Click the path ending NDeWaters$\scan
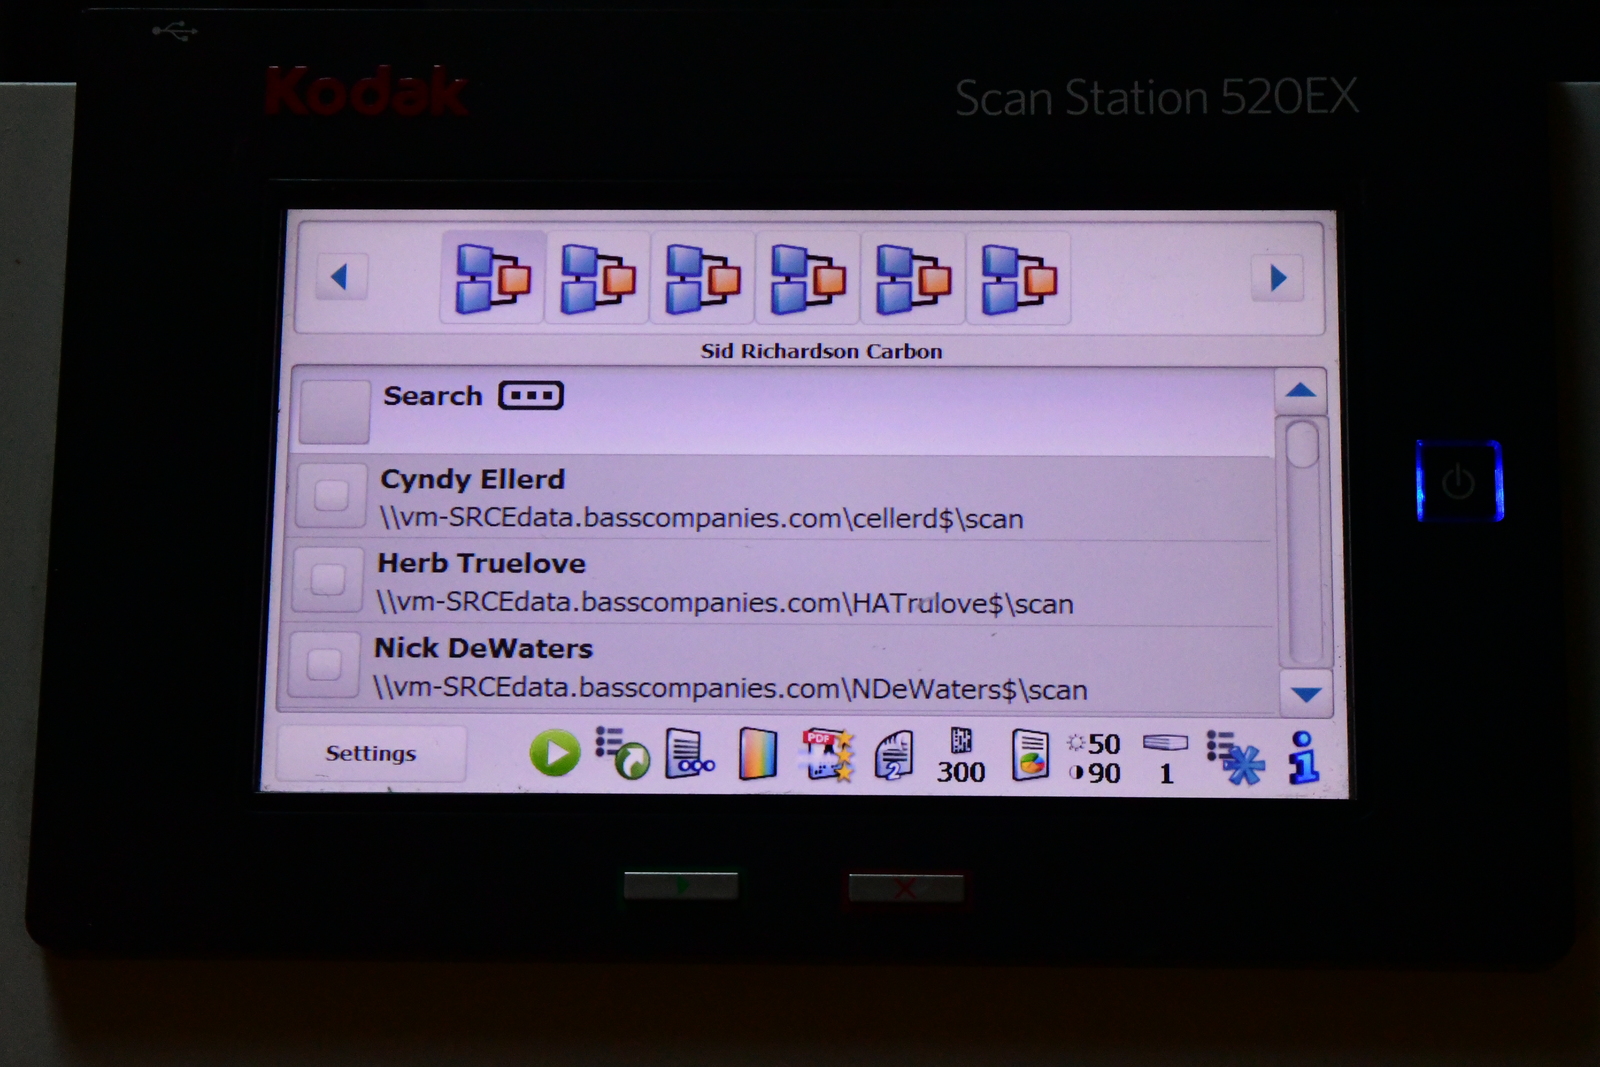1600x1067 pixels. 731,689
